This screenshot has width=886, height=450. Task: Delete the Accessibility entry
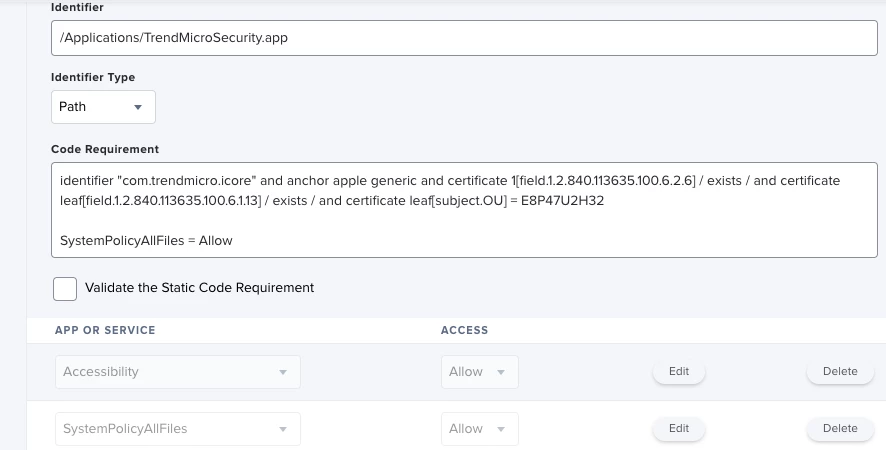point(840,372)
